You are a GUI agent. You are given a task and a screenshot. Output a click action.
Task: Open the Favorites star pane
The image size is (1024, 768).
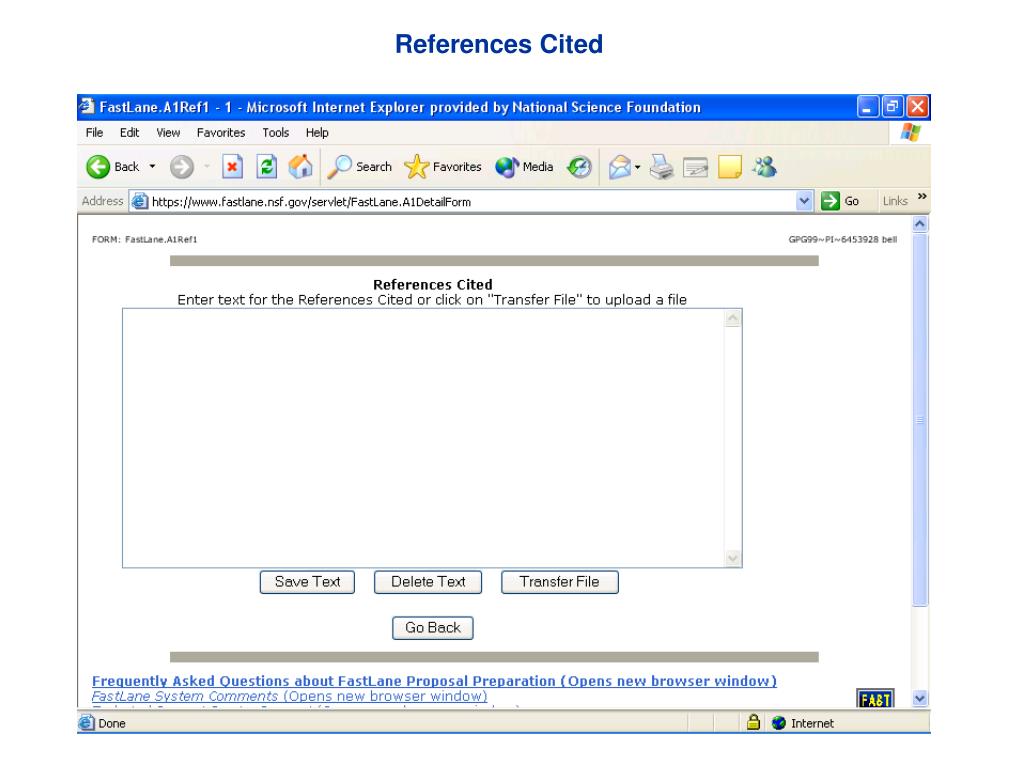click(x=443, y=167)
